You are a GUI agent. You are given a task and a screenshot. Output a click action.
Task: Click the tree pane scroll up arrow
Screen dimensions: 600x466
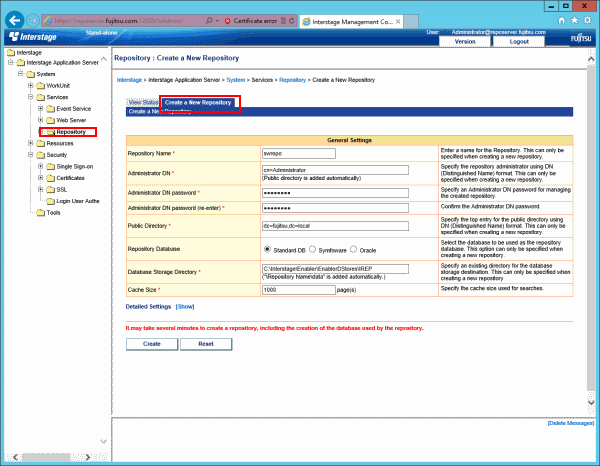click(x=104, y=59)
